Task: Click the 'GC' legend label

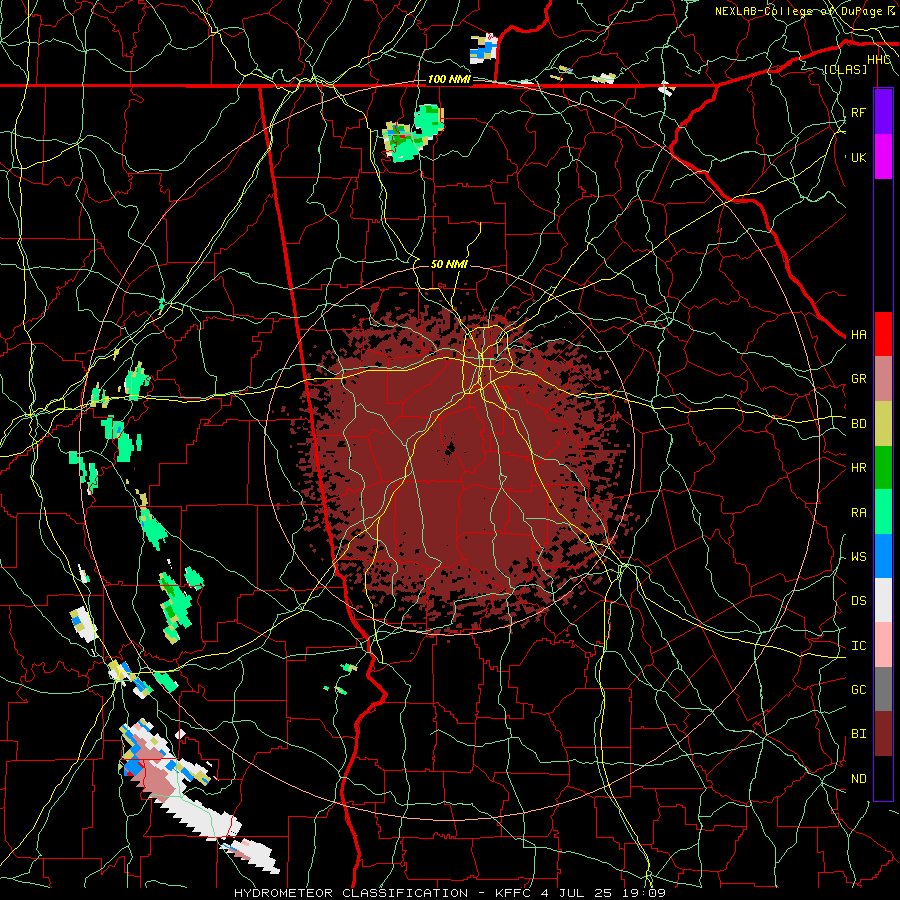Action: pyautogui.click(x=858, y=690)
